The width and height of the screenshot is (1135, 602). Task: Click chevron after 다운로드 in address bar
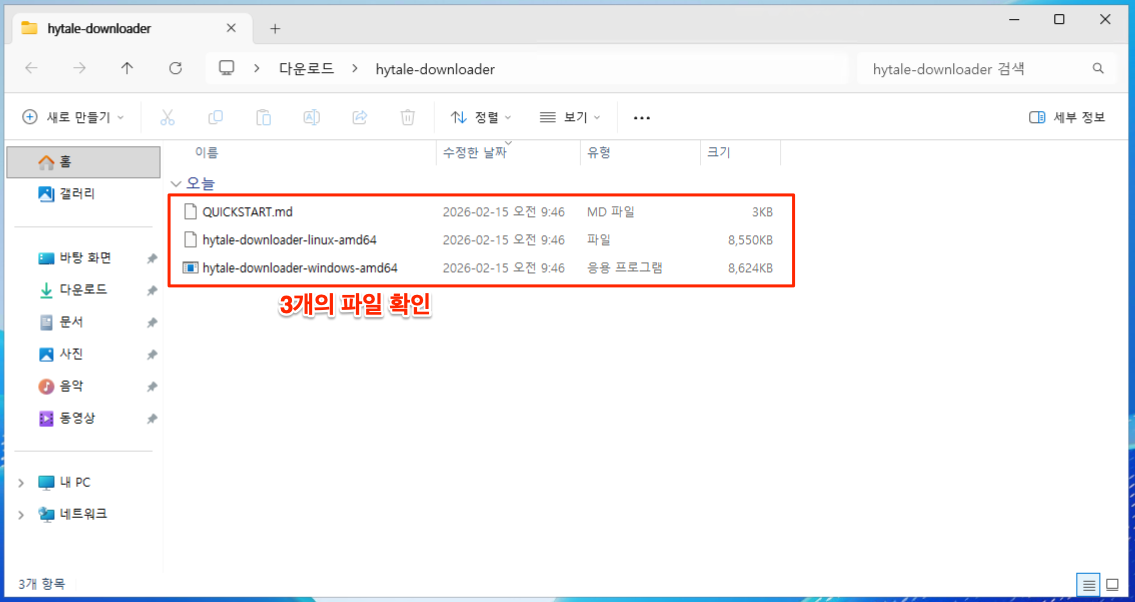pos(355,68)
